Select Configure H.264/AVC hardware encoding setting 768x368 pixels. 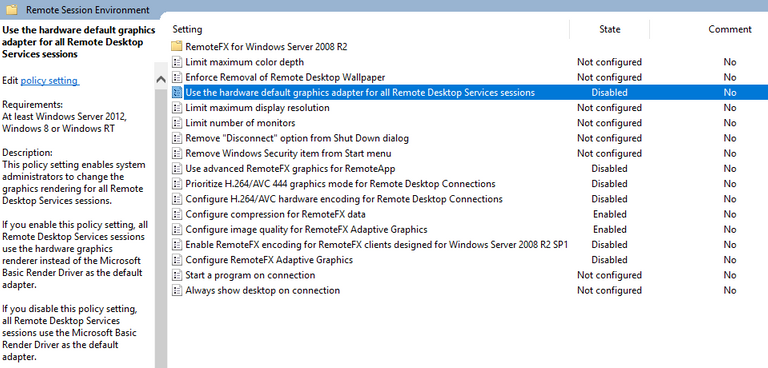tap(344, 199)
